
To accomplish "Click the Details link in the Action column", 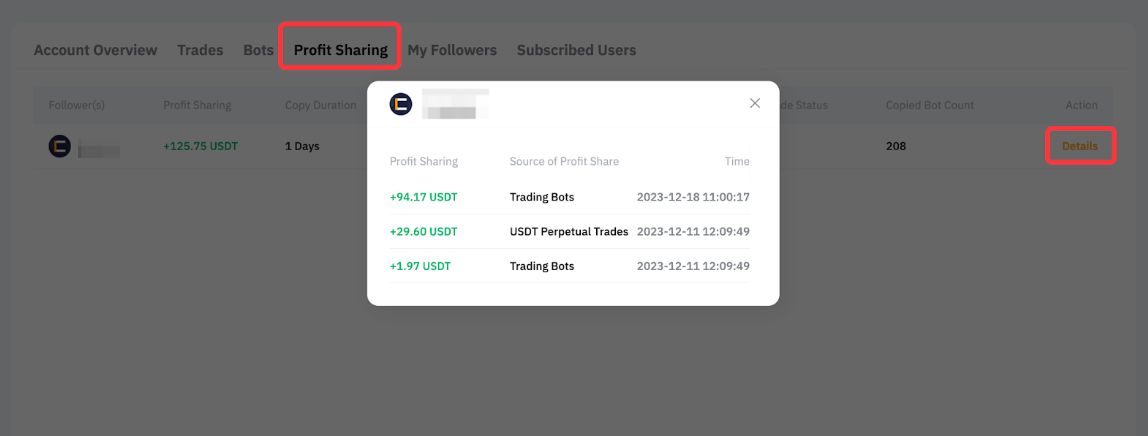I will (x=1080, y=146).
